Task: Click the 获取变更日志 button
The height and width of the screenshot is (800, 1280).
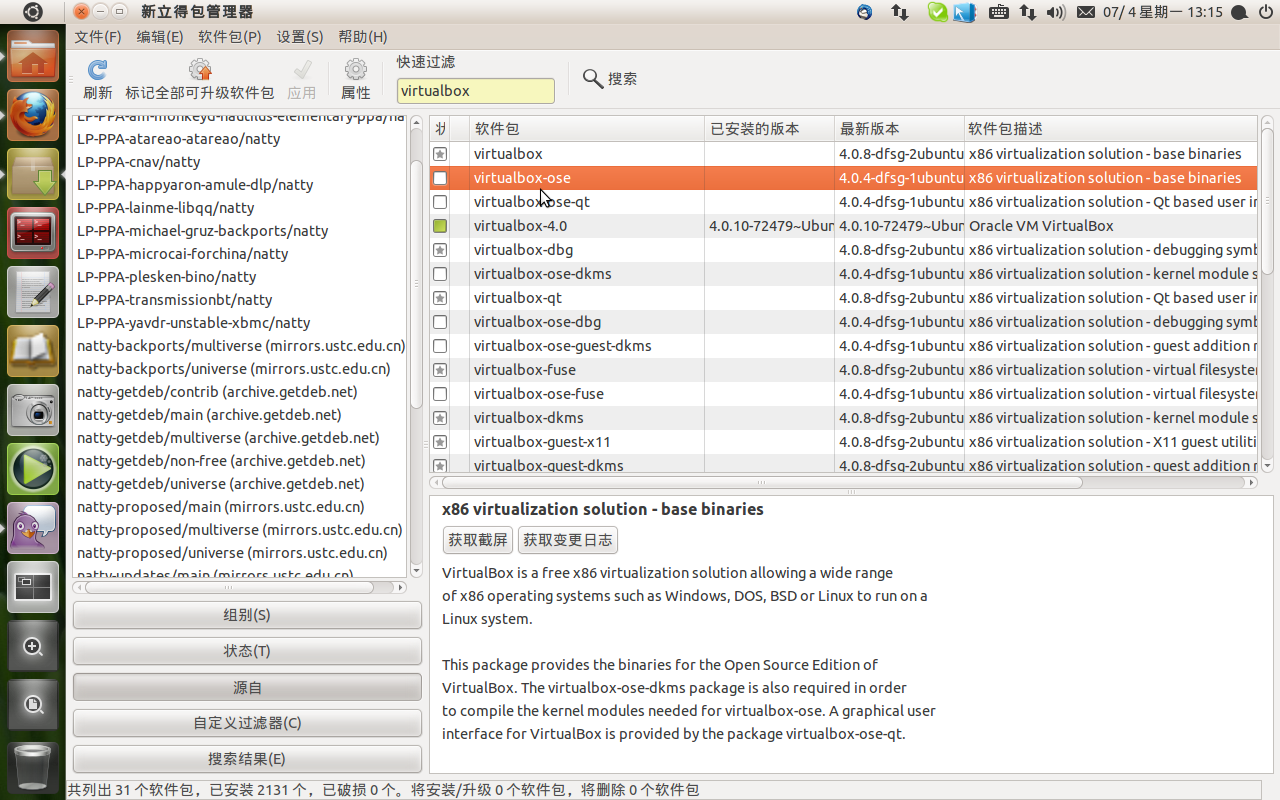Action: click(x=568, y=540)
